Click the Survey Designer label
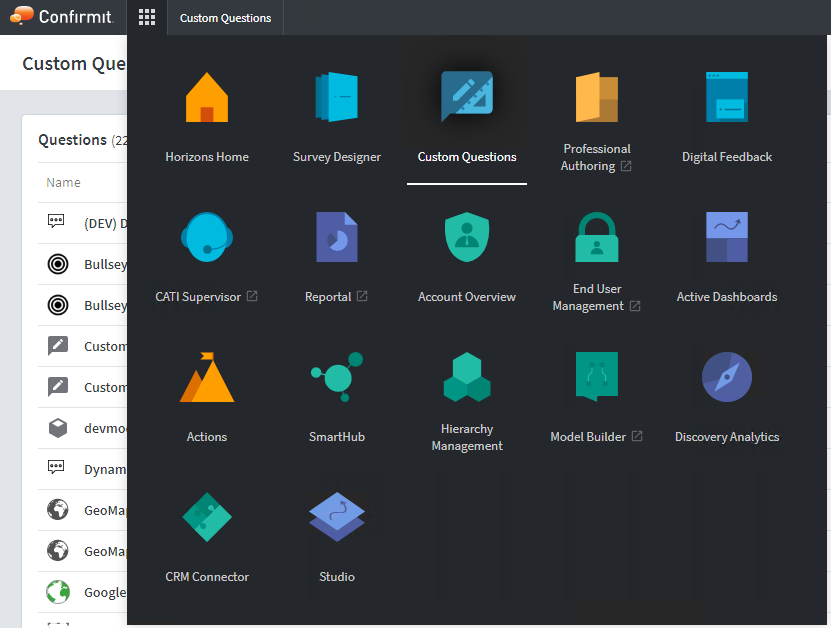Screen dimensions: 831x628 [x=337, y=157]
